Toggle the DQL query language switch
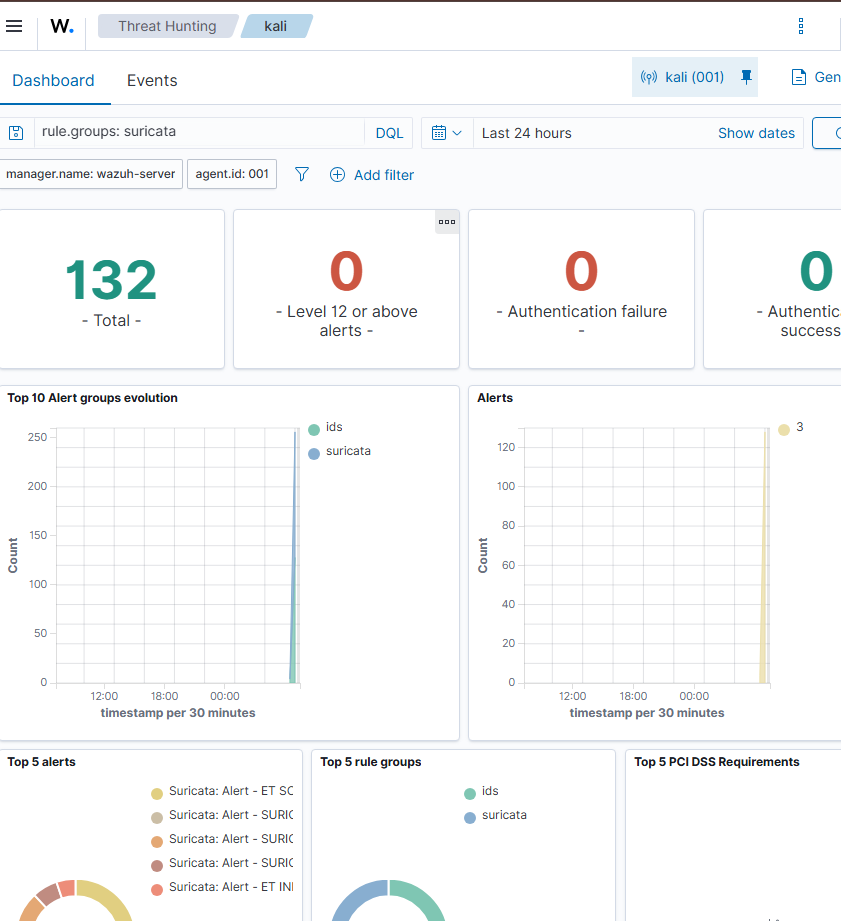This screenshot has width=841, height=921. 389,133
